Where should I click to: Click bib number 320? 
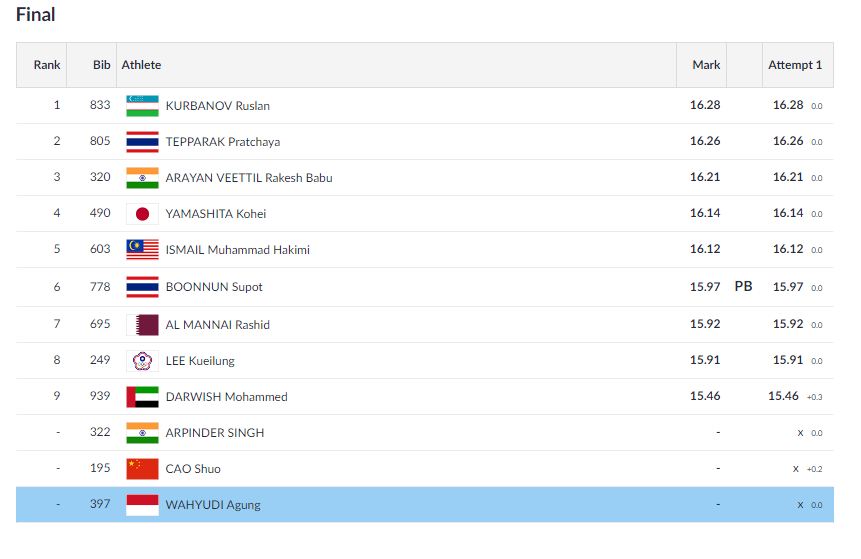coord(100,177)
